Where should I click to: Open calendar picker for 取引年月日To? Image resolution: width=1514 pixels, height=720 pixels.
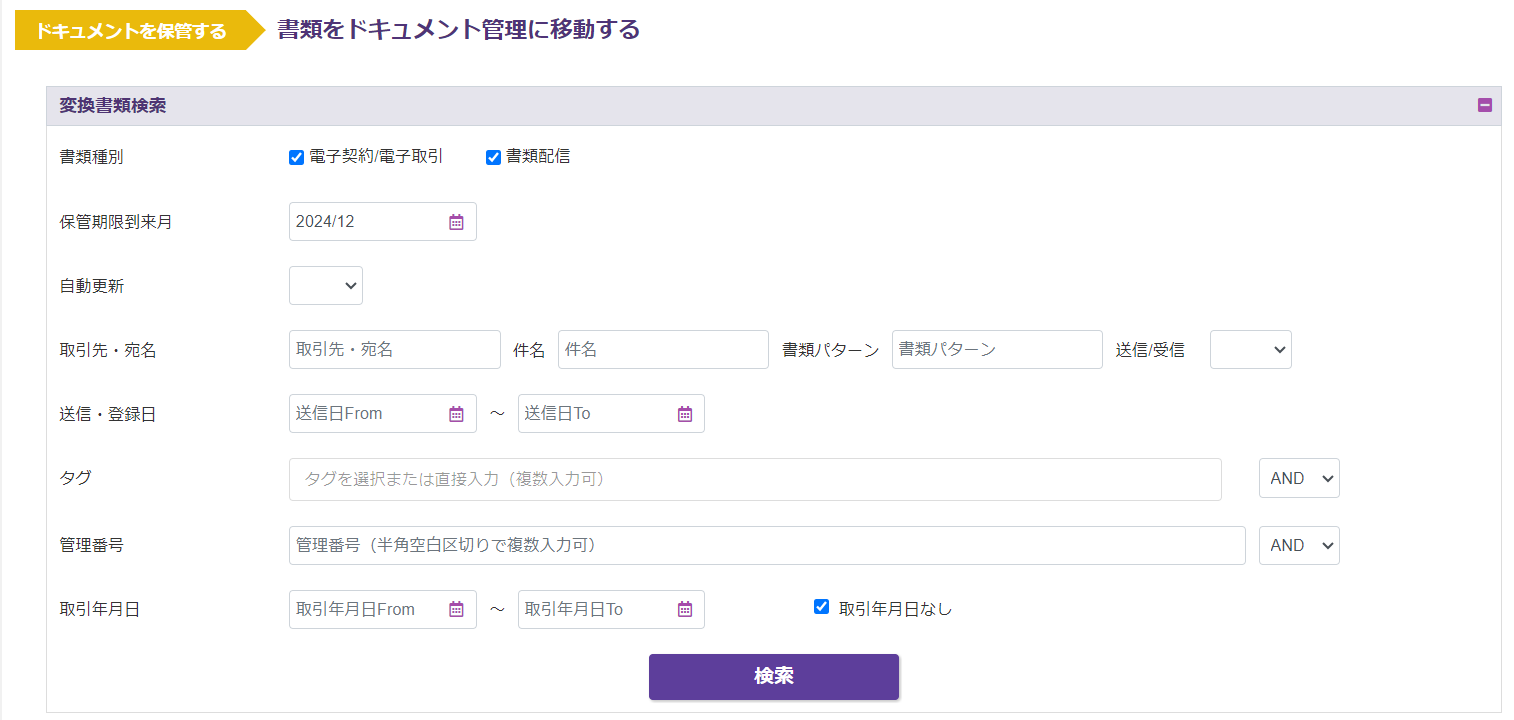(685, 609)
